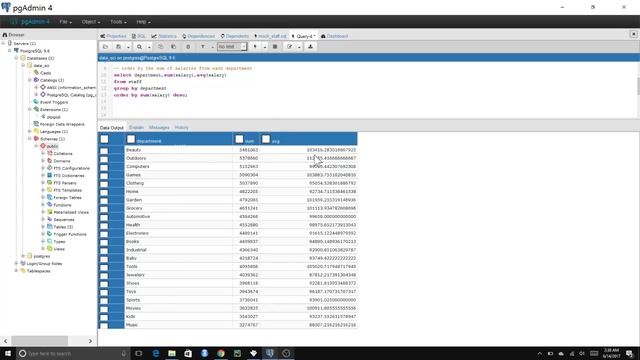Click the Copy toolbar icon
Viewport: 640px width, 360px height.
[160, 47]
